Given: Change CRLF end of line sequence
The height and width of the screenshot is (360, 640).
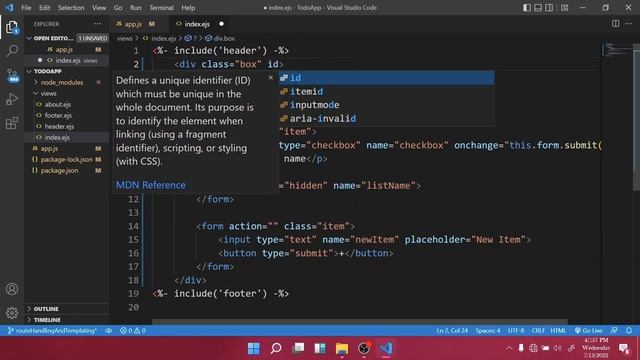Looking at the screenshot, I should pos(538,331).
